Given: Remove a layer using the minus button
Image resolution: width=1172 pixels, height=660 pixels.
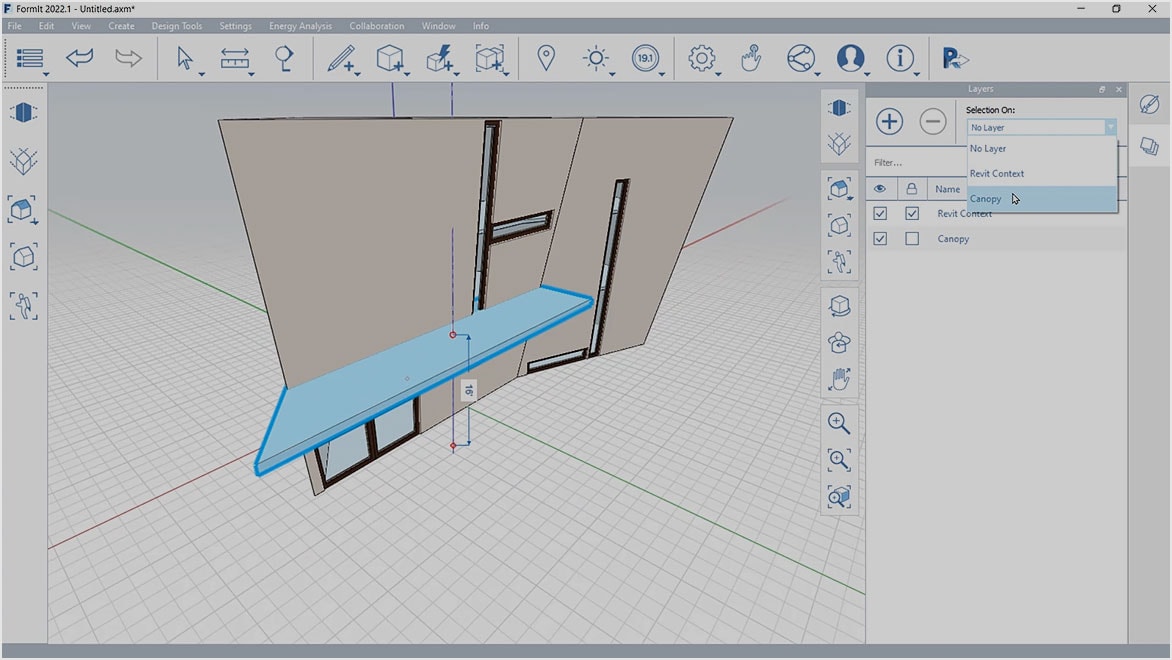Looking at the screenshot, I should [x=933, y=121].
